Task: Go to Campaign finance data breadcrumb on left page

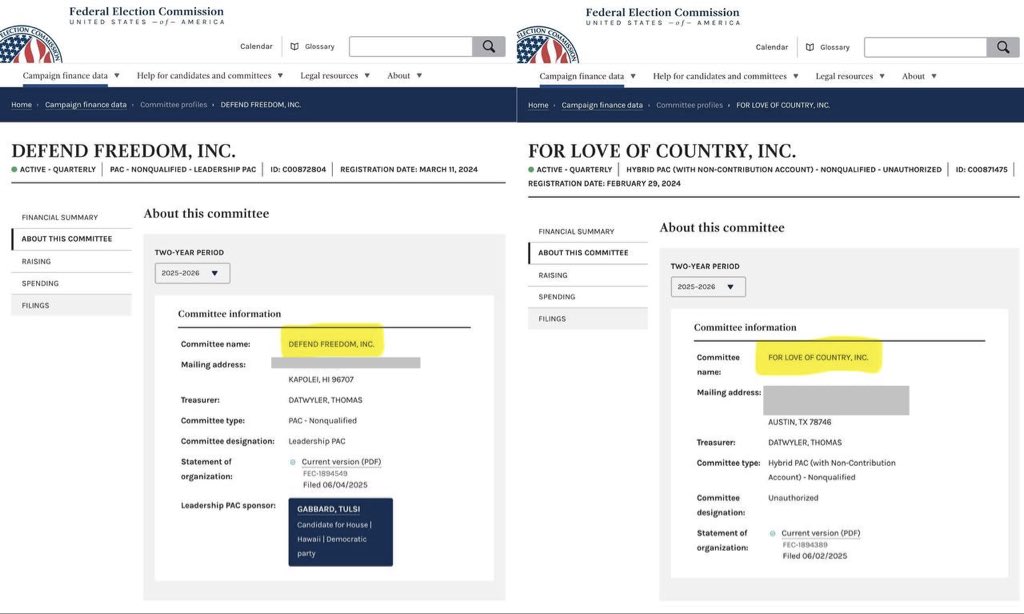Action: [x=86, y=105]
